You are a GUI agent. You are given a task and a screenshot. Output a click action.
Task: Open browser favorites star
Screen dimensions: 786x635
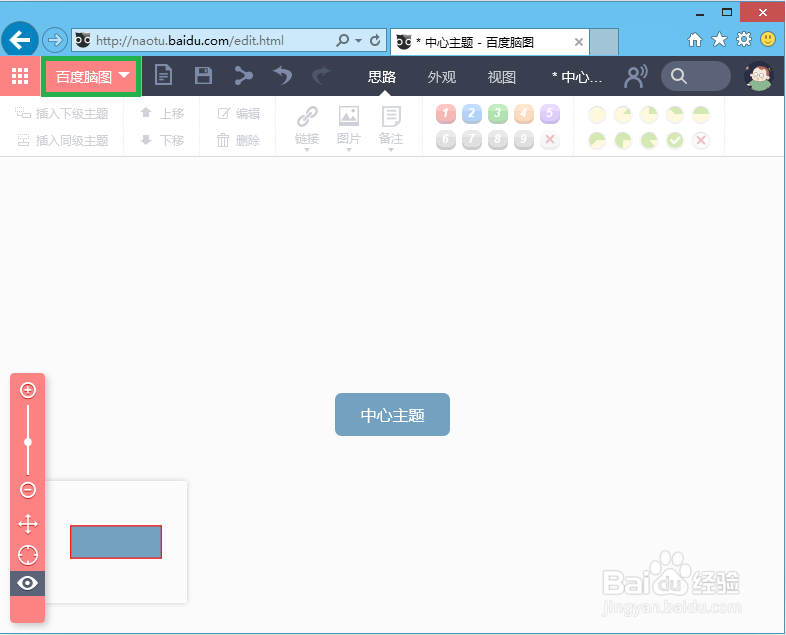pyautogui.click(x=719, y=39)
